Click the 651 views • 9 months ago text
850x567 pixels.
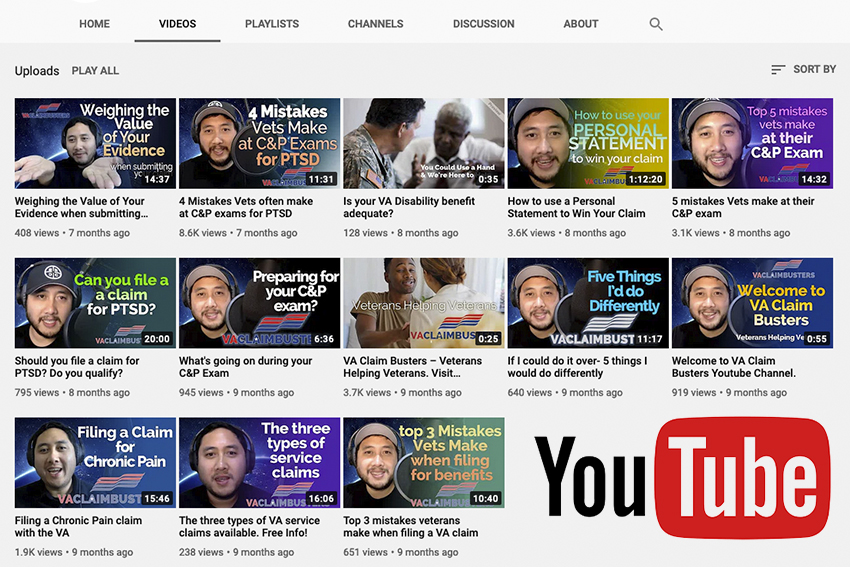(x=401, y=552)
